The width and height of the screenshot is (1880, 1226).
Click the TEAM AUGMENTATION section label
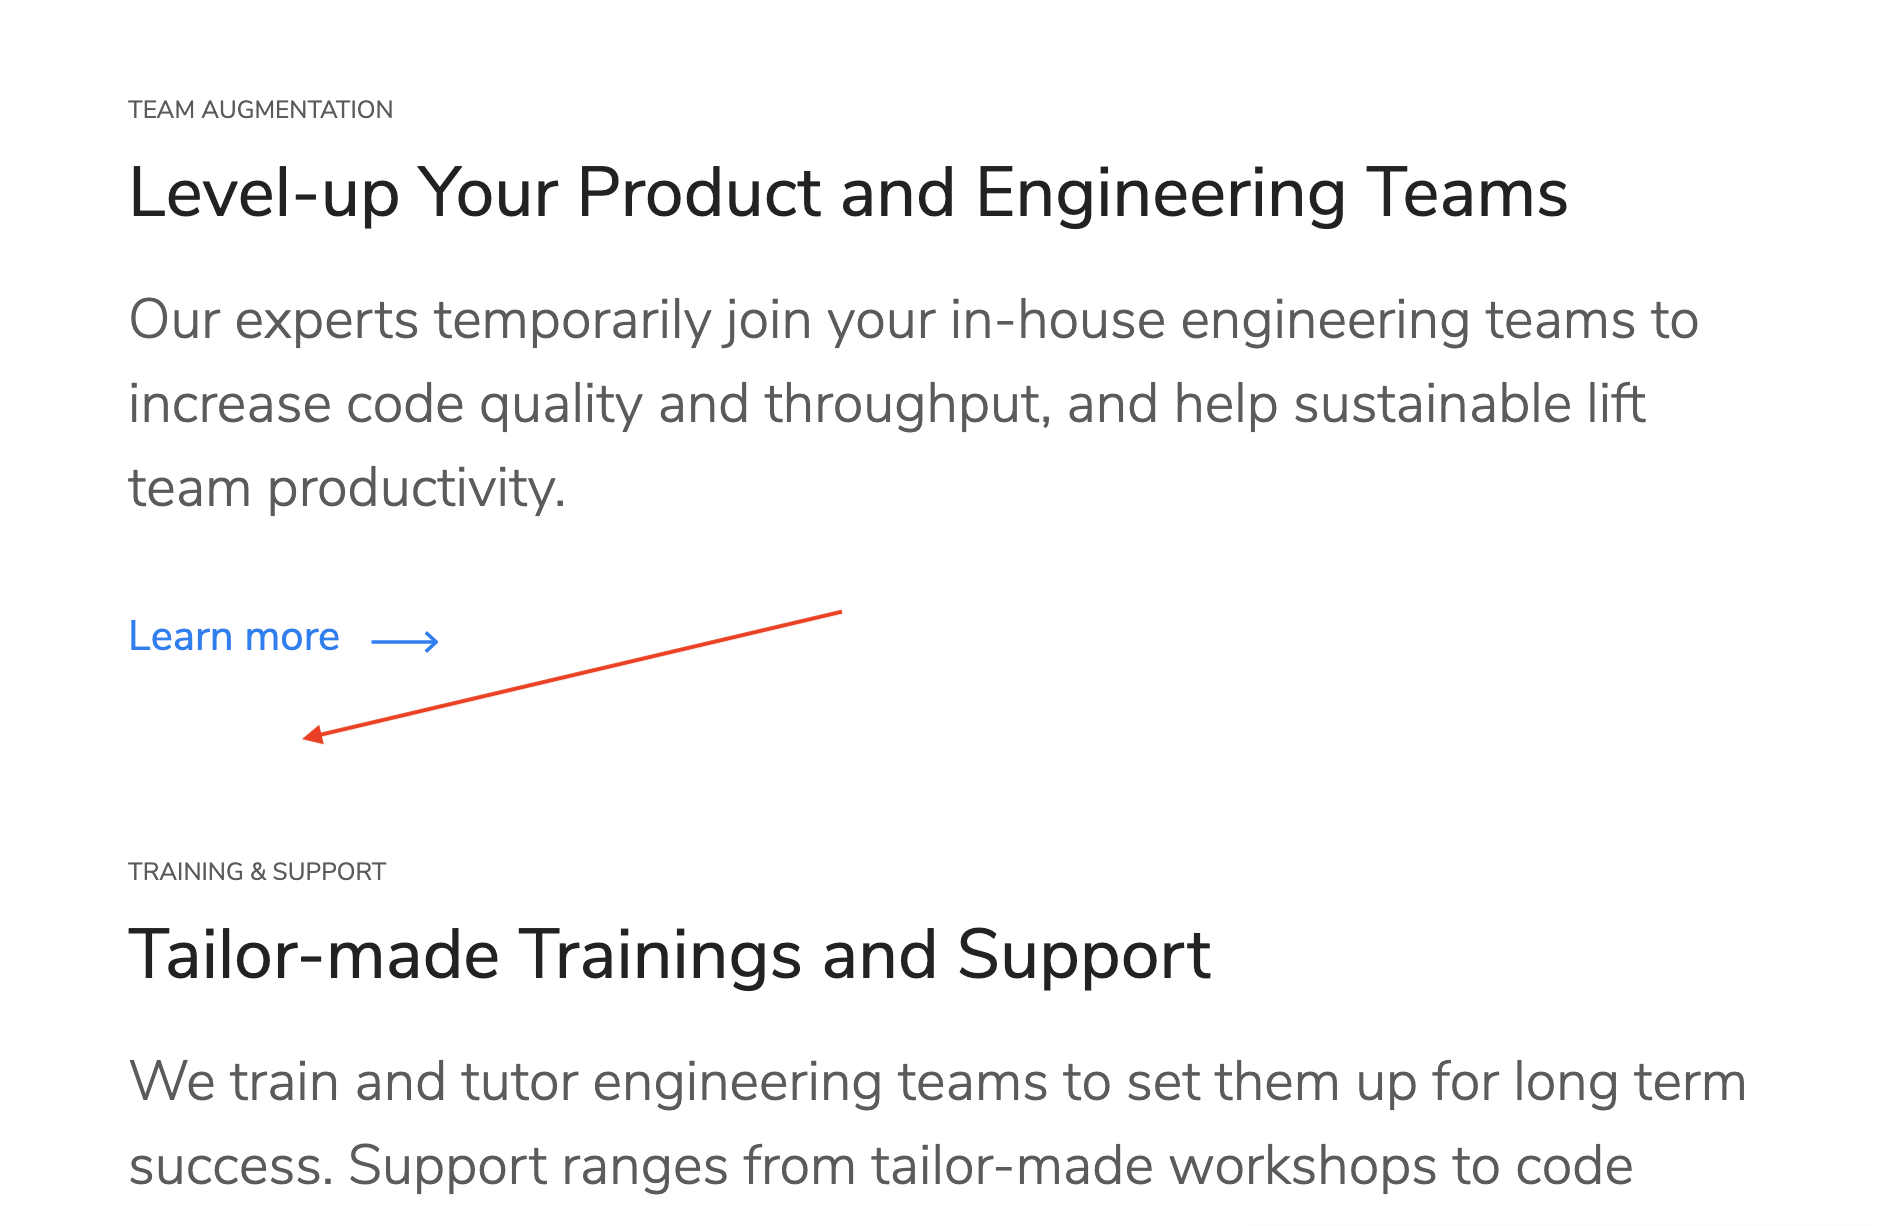(x=259, y=109)
